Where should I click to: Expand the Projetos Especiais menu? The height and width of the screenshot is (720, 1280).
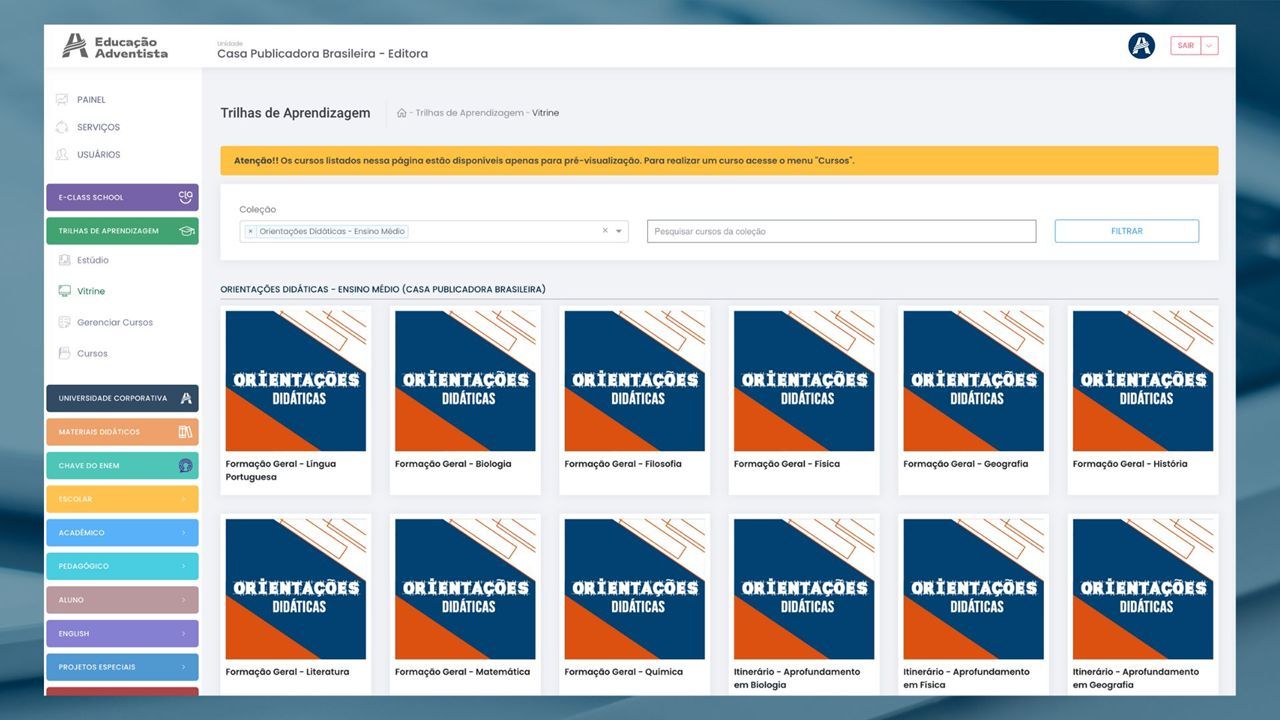point(122,667)
